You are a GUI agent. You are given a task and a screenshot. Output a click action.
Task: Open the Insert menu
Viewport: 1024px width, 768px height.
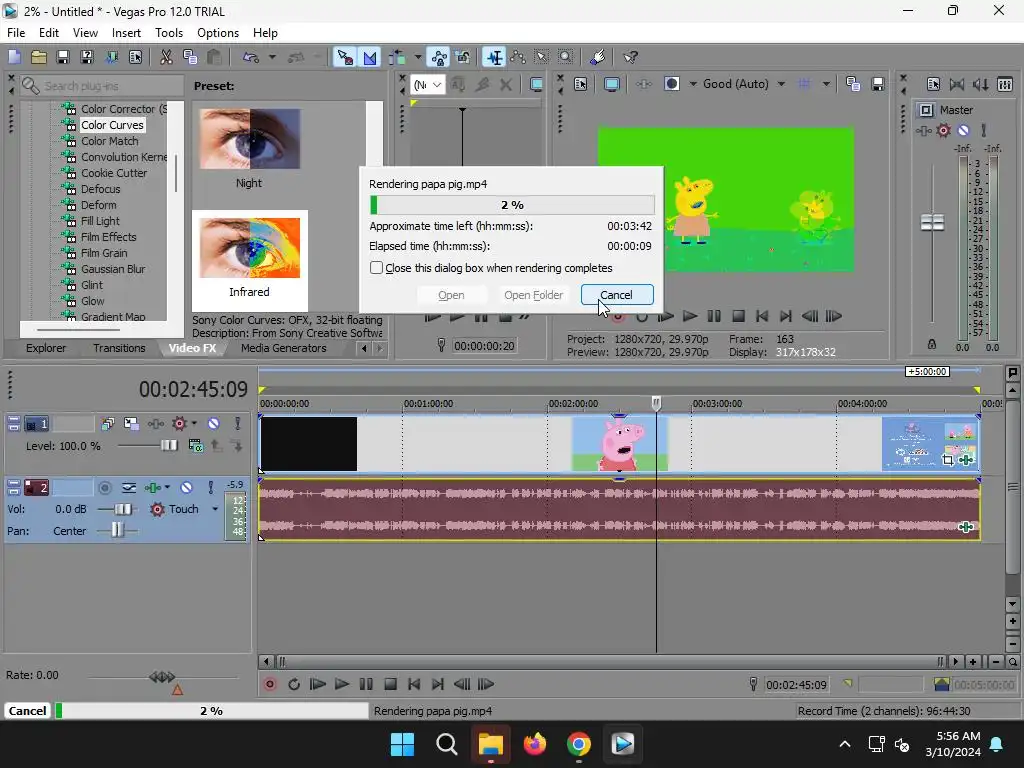coord(126,33)
